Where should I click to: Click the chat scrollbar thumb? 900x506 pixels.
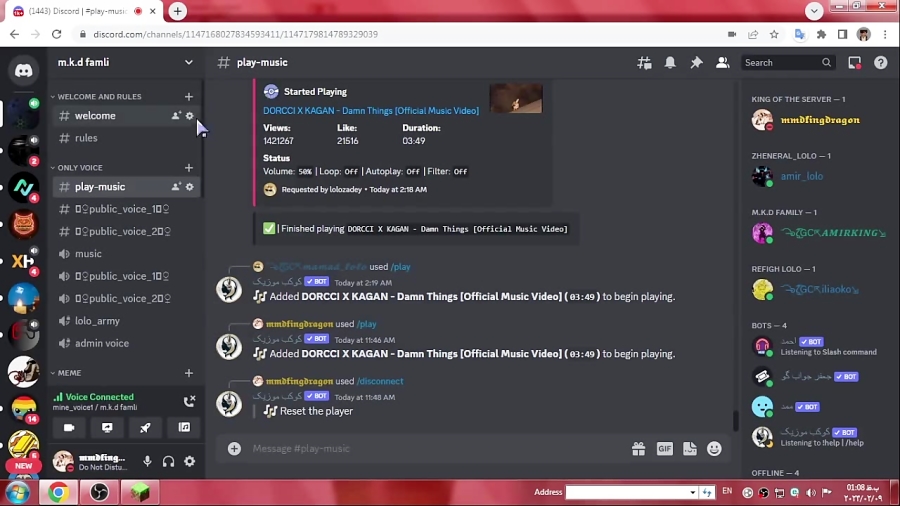[x=735, y=421]
